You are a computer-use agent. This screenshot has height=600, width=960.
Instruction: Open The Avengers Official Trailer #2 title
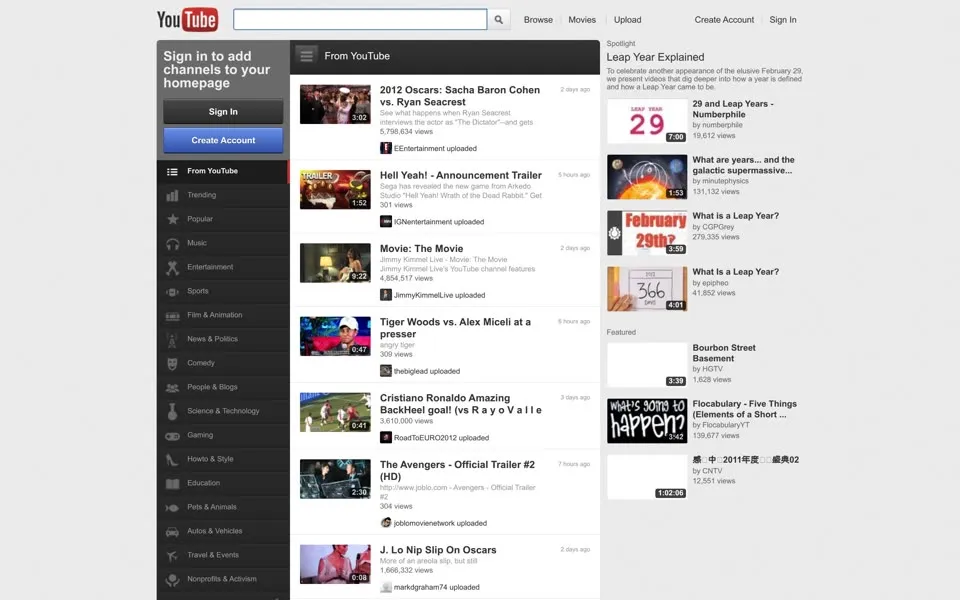[457, 471]
